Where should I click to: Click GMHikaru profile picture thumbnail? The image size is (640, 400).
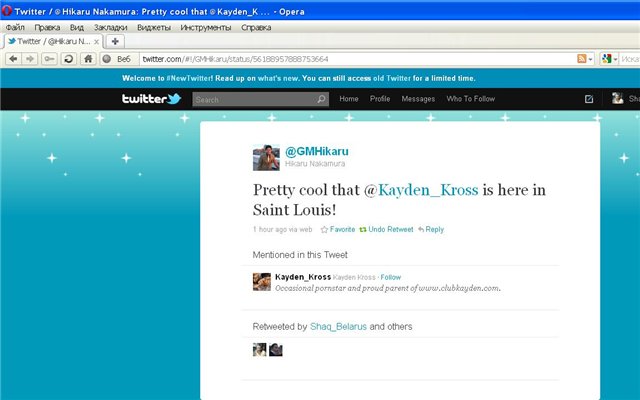coord(265,157)
